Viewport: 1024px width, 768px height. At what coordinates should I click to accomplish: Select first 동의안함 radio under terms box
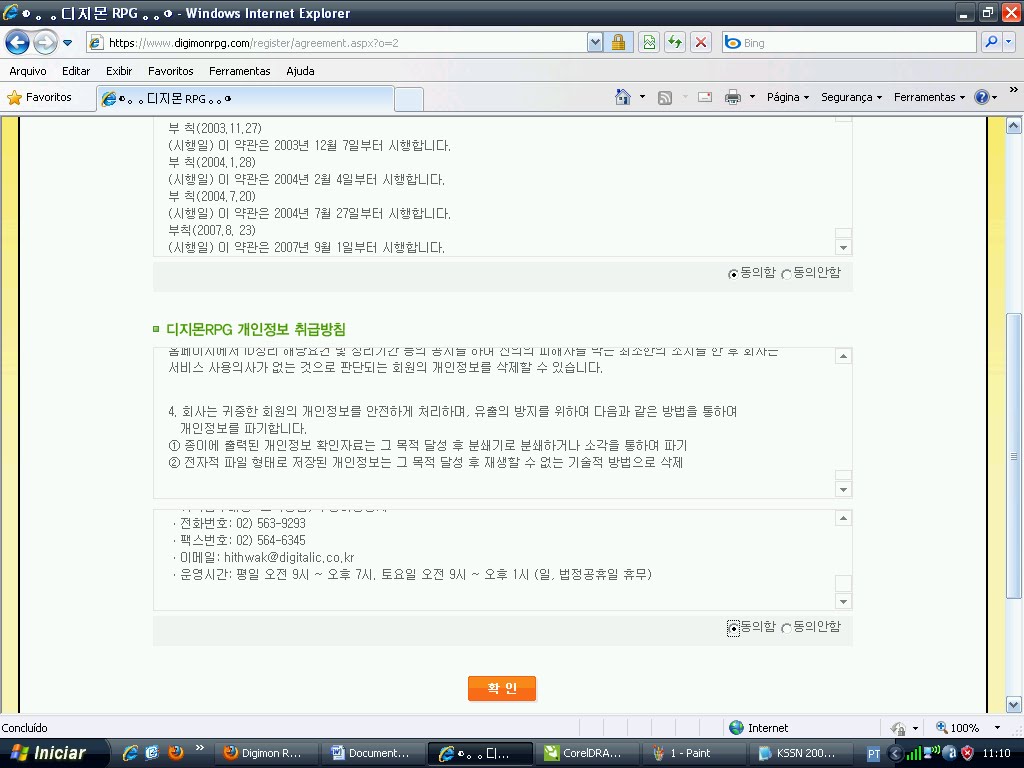click(786, 274)
